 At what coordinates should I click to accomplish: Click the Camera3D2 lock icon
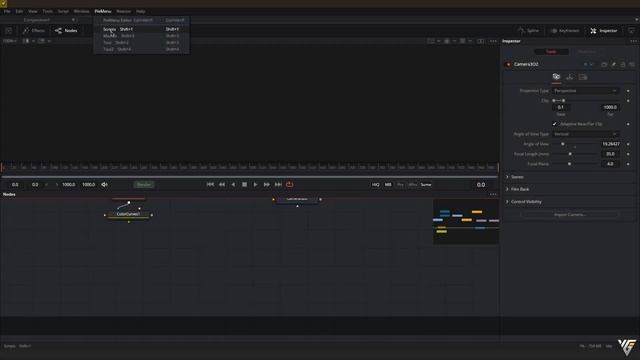pos(623,64)
